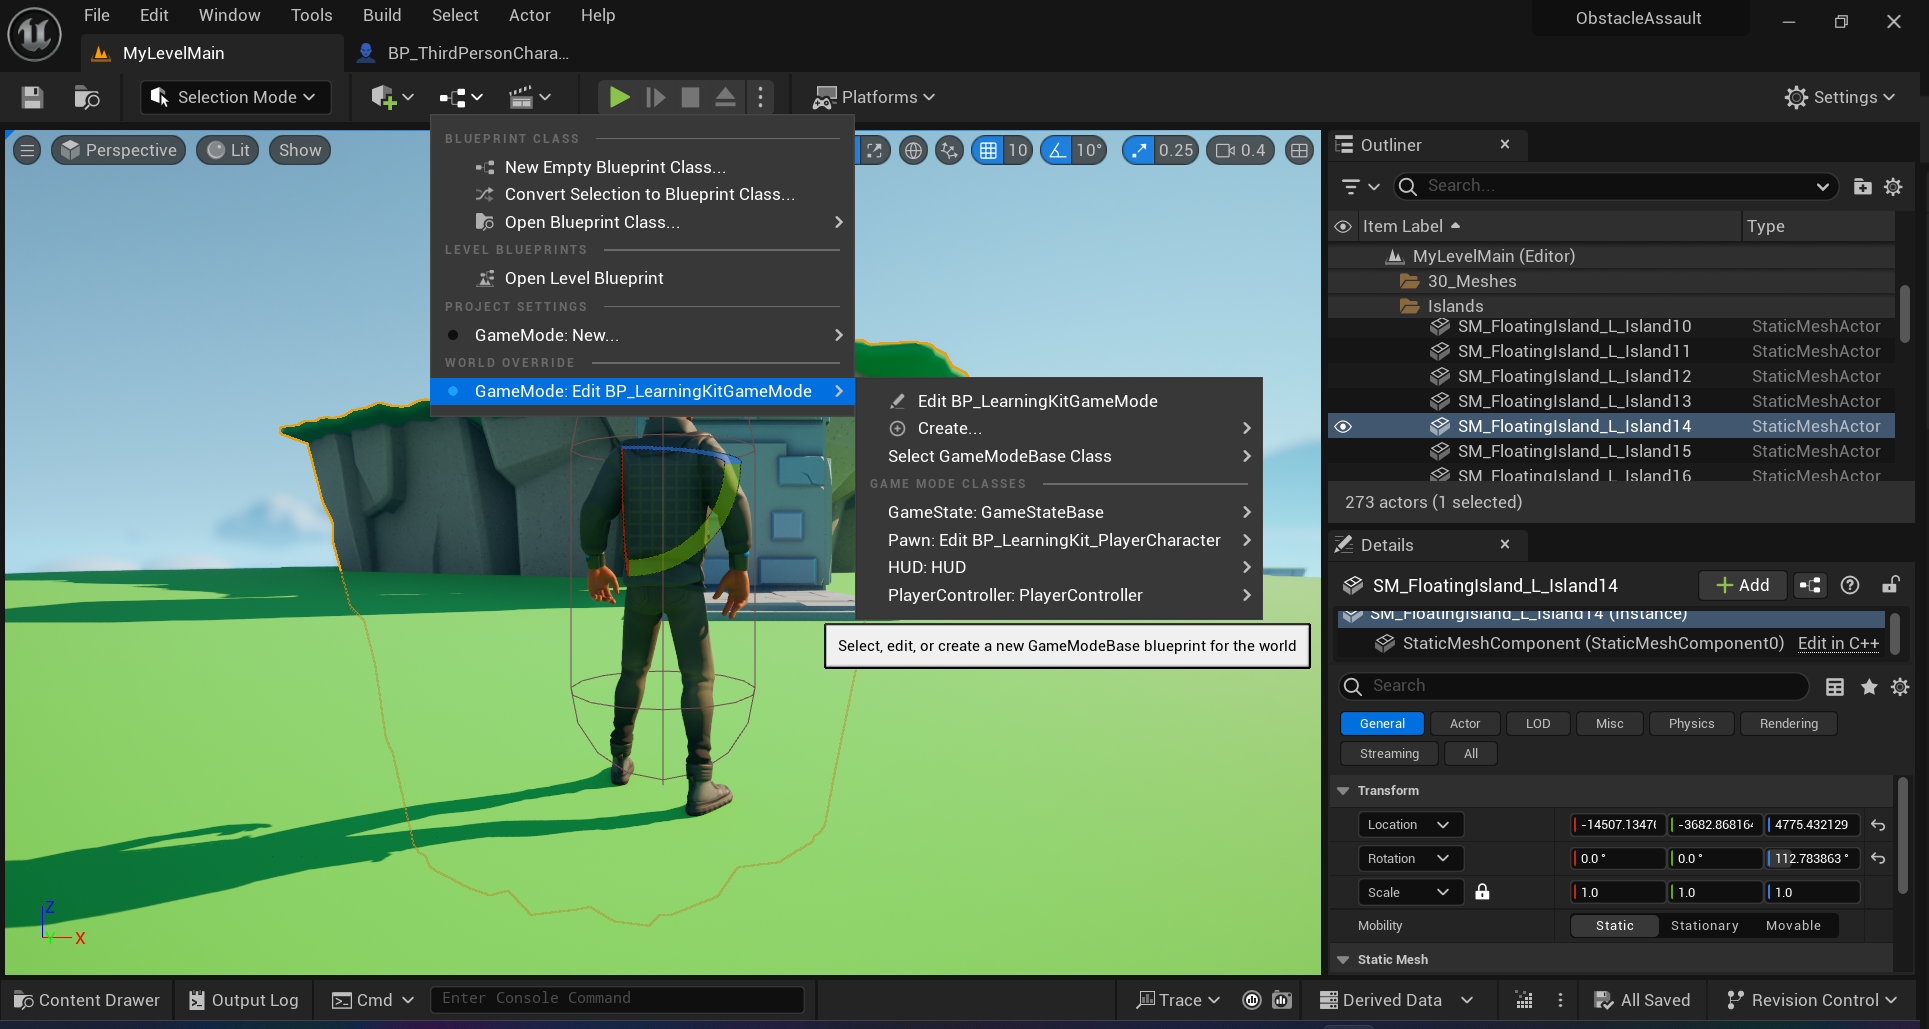Select the Physics filter in Details
The image size is (1929, 1029).
click(x=1691, y=723)
